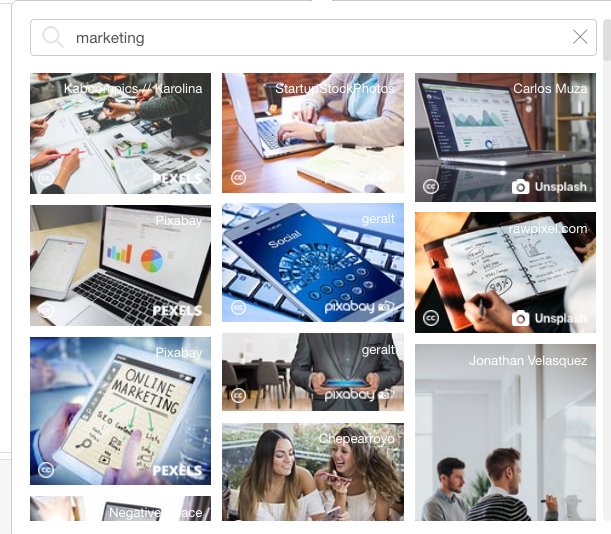Click CC icon on geralt Social phone image
Image resolution: width=611 pixels, height=534 pixels.
point(238,308)
